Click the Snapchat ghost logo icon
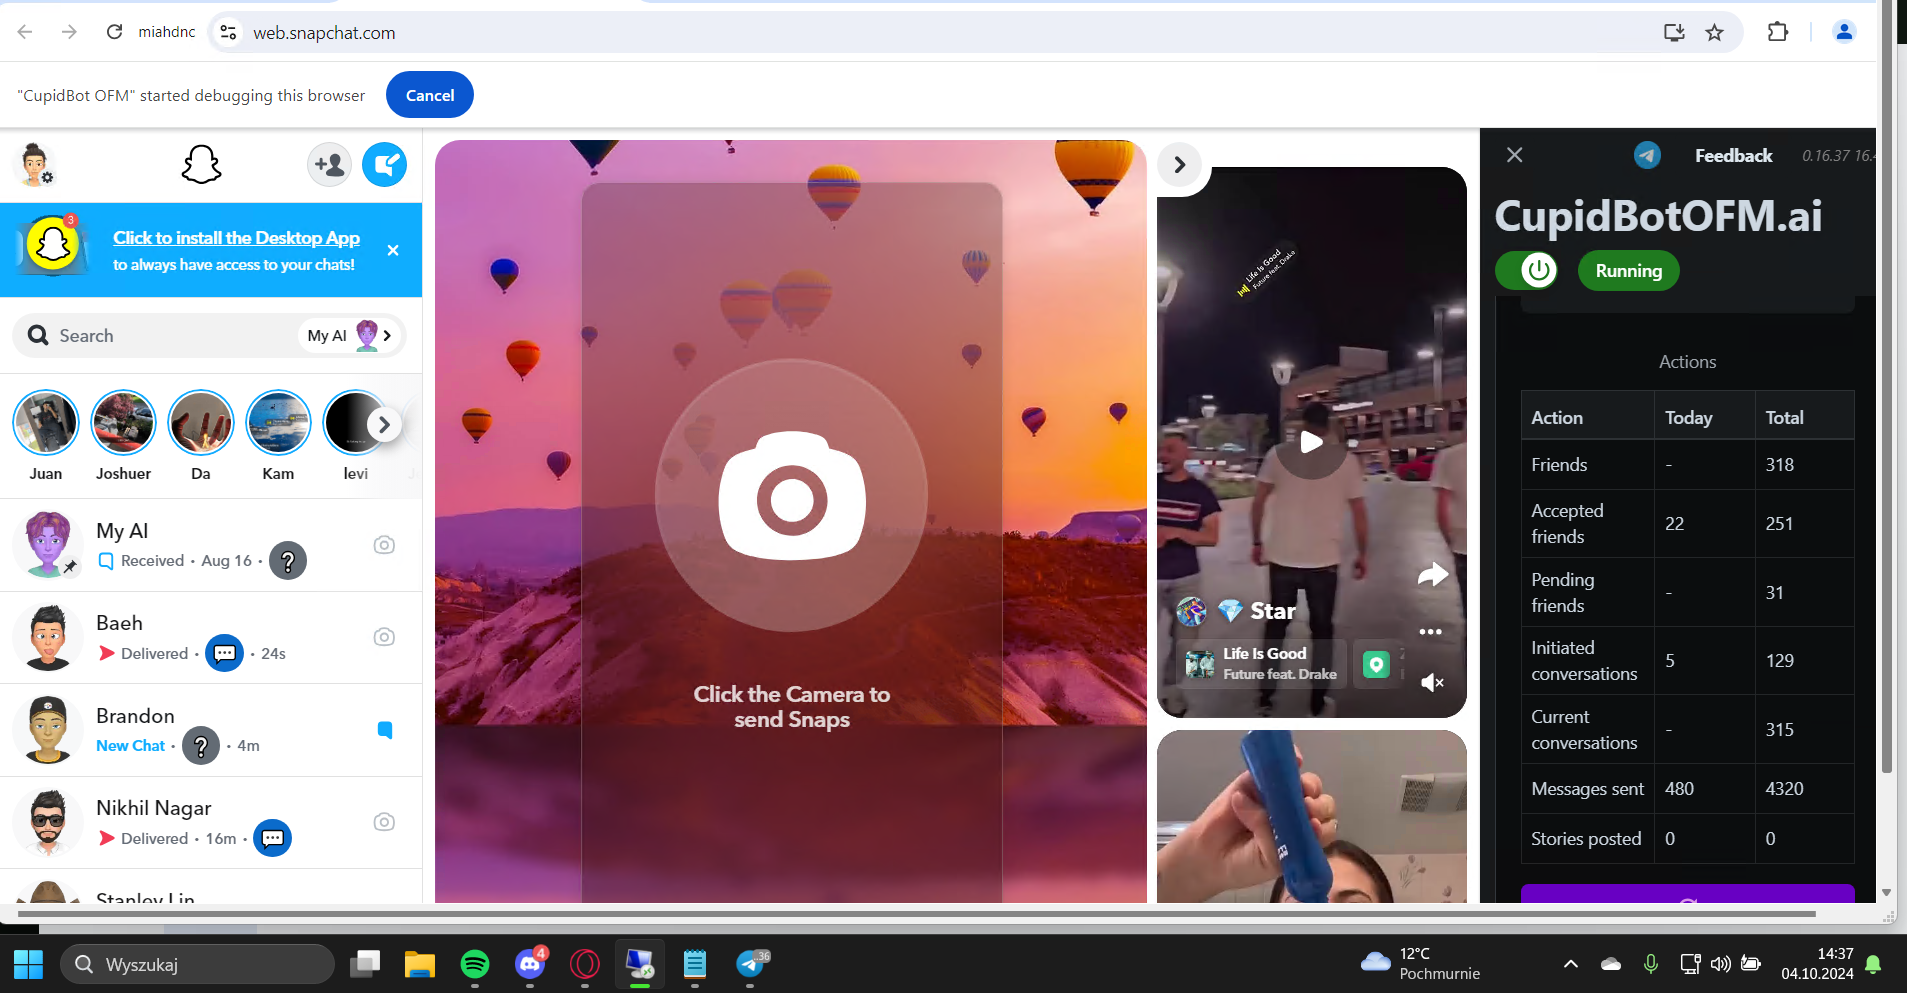This screenshot has width=1907, height=993. coord(201,164)
